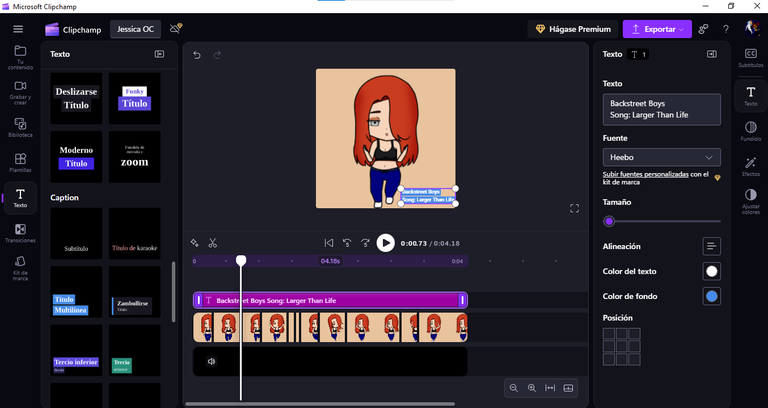768x408 pixels.
Task: Open the blue Color de fondo swatch
Action: click(711, 296)
